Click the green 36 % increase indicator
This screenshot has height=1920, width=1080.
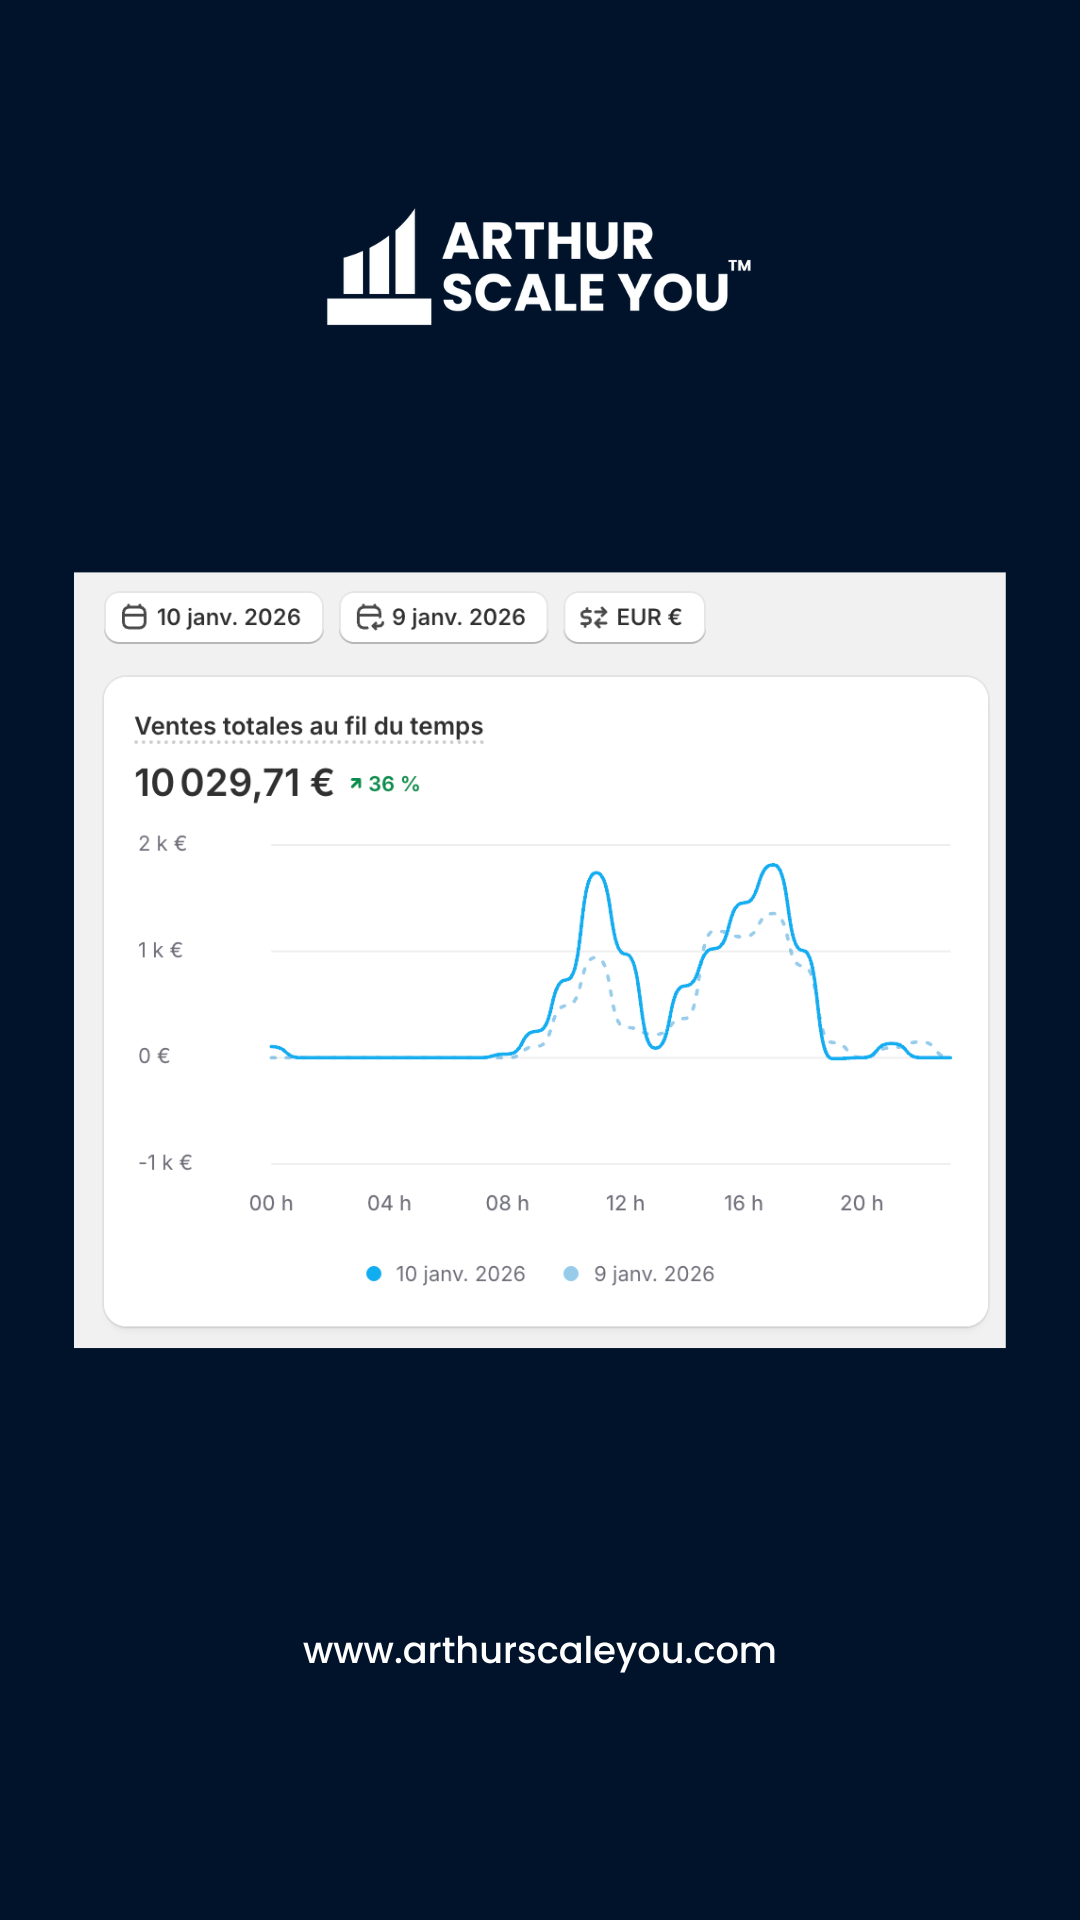(384, 784)
